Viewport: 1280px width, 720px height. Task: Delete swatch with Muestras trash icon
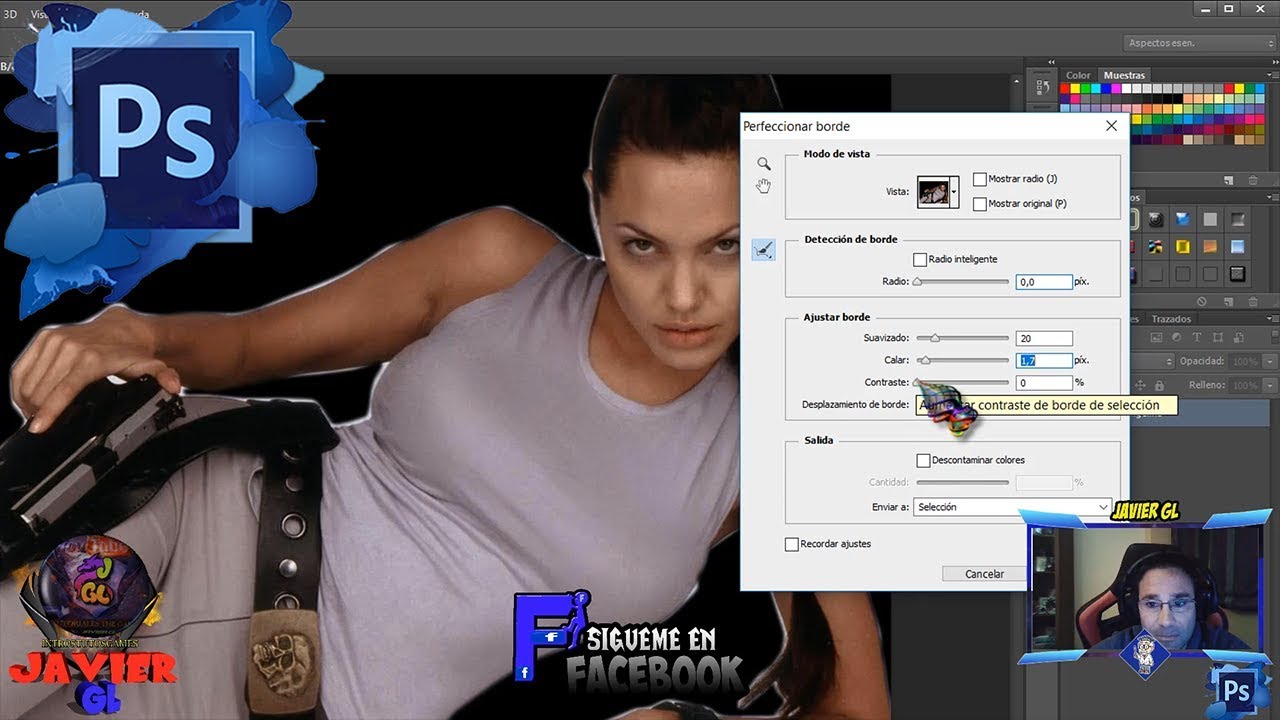[x=1253, y=180]
